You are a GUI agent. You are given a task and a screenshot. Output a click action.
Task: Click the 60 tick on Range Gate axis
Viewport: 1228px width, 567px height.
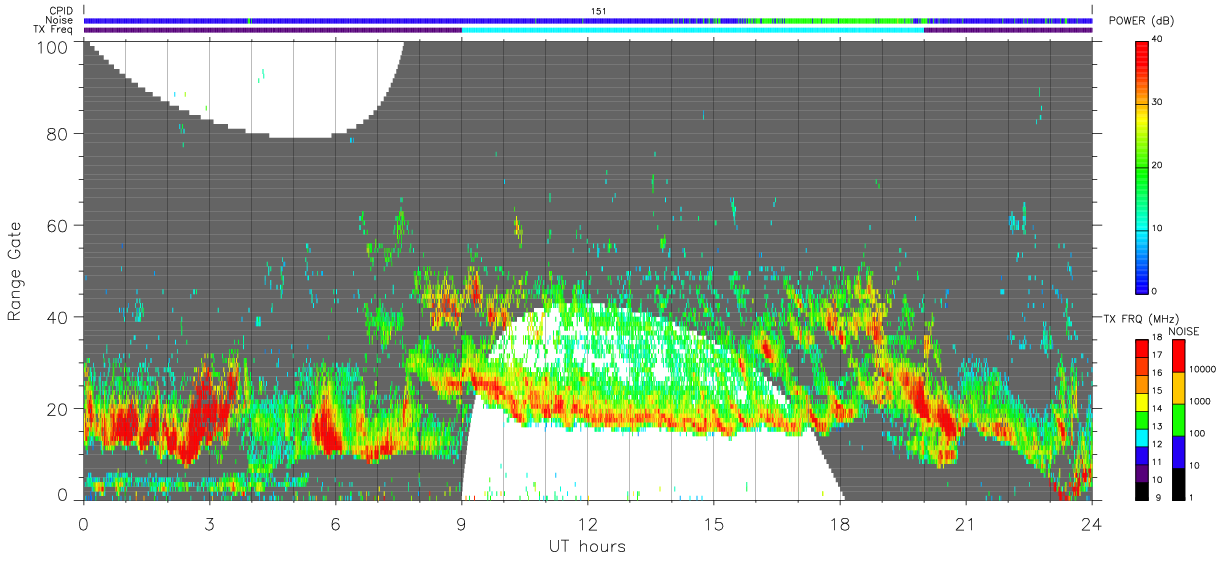coord(58,225)
